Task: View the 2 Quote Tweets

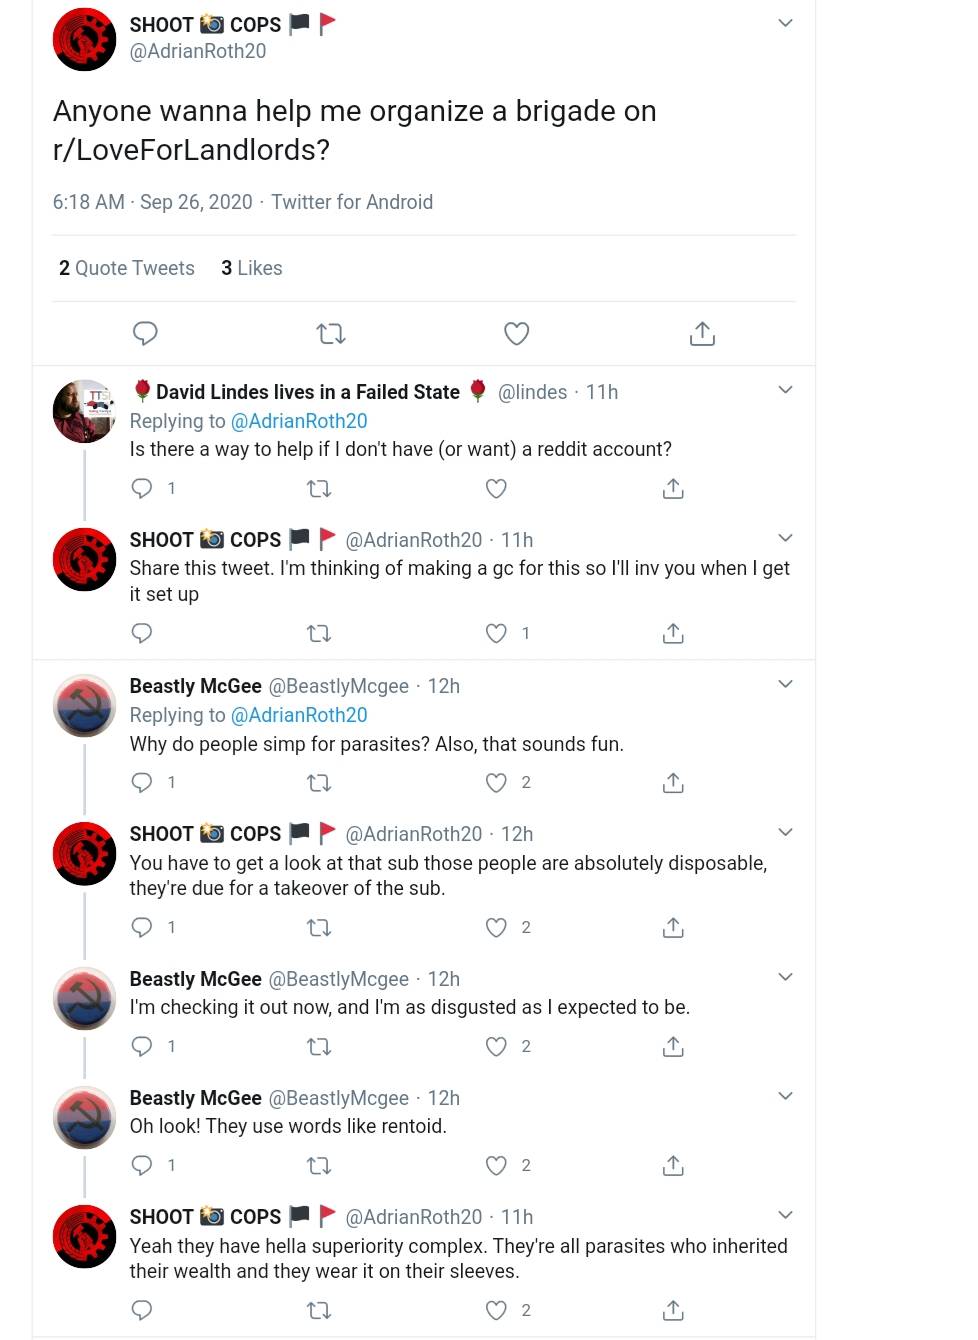Action: (x=126, y=268)
